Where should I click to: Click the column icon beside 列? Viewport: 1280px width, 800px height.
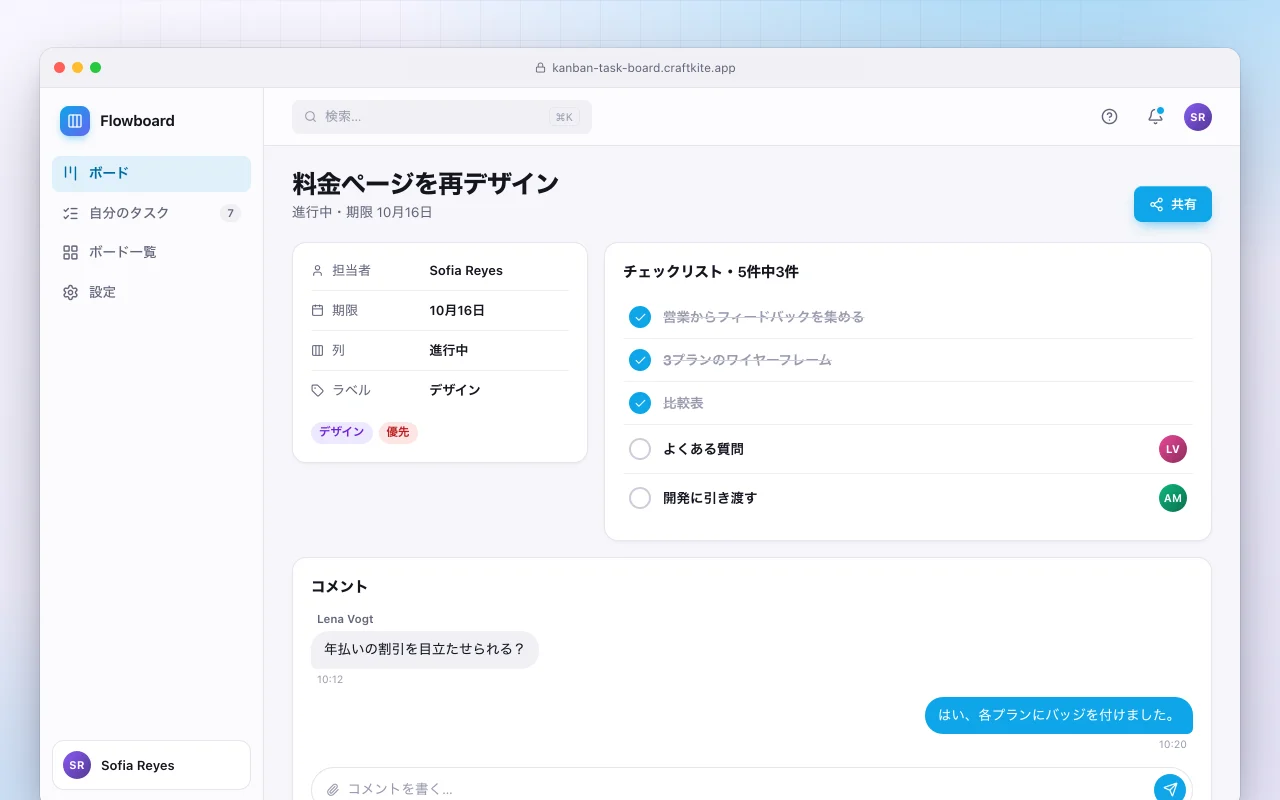(x=318, y=351)
